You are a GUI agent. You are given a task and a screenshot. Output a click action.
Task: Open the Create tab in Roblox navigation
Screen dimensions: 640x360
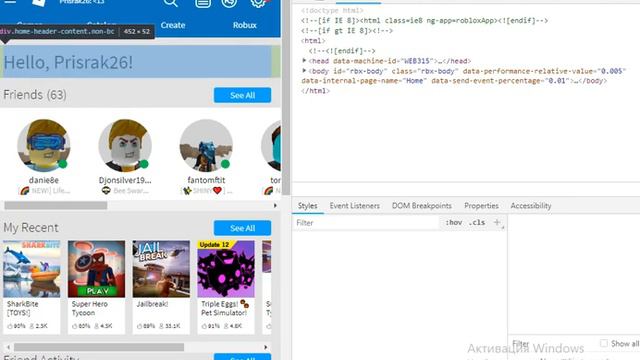click(173, 25)
